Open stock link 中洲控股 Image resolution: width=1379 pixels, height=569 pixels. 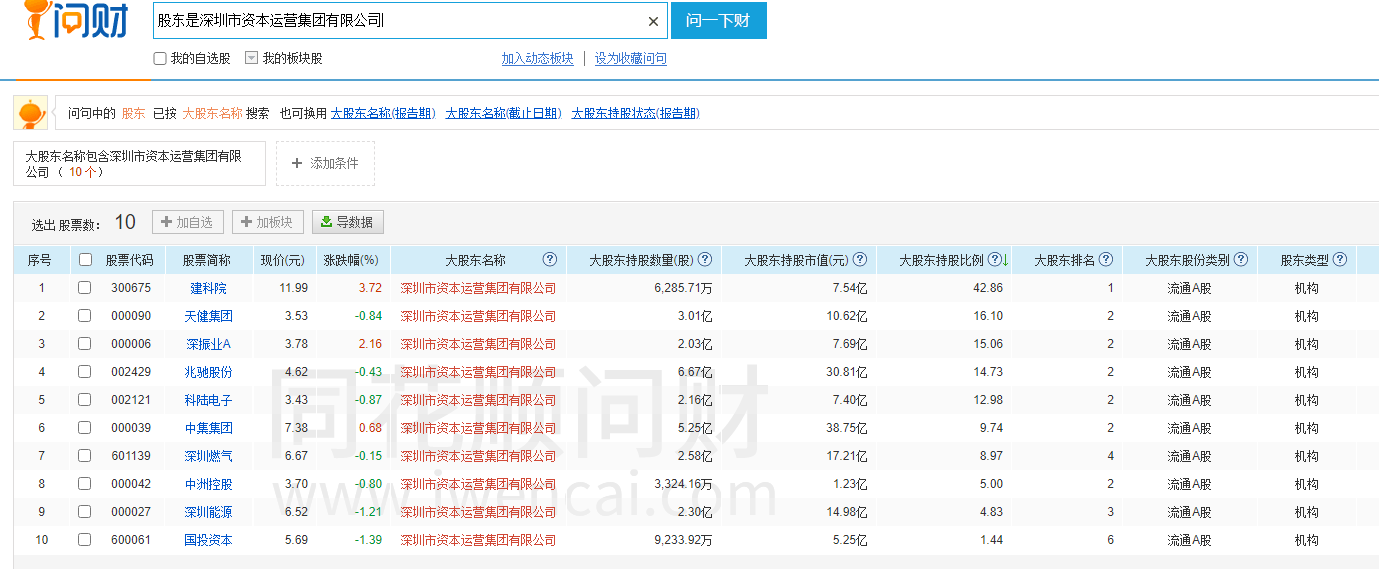pyautogui.click(x=208, y=484)
